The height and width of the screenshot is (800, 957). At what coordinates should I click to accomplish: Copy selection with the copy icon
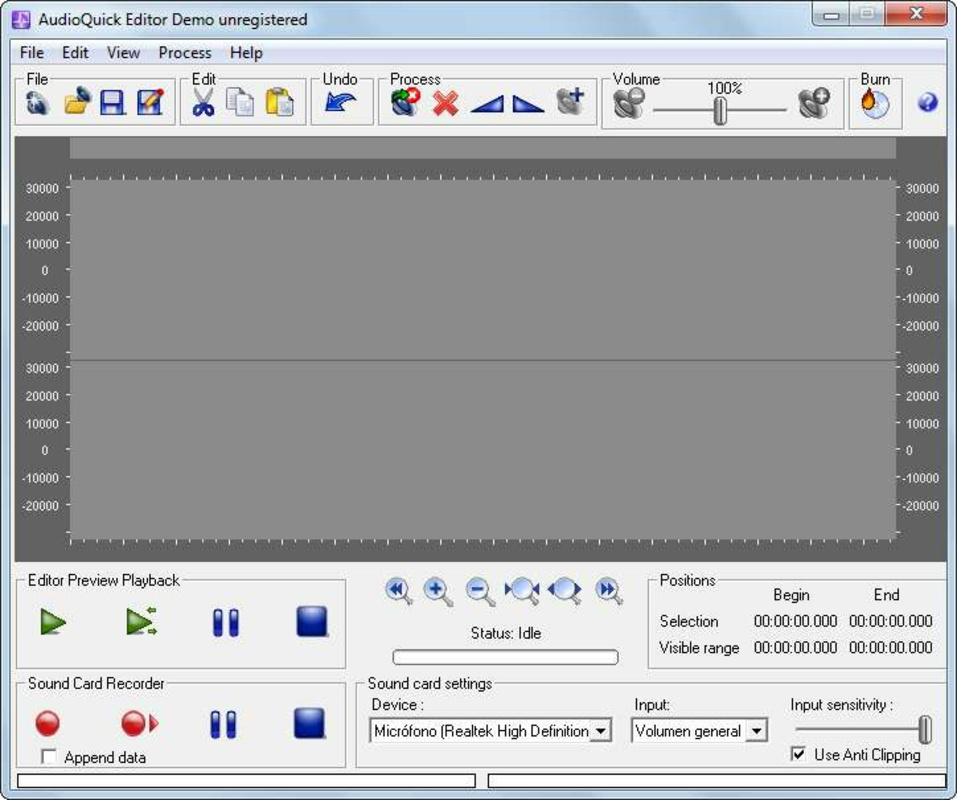(x=240, y=102)
